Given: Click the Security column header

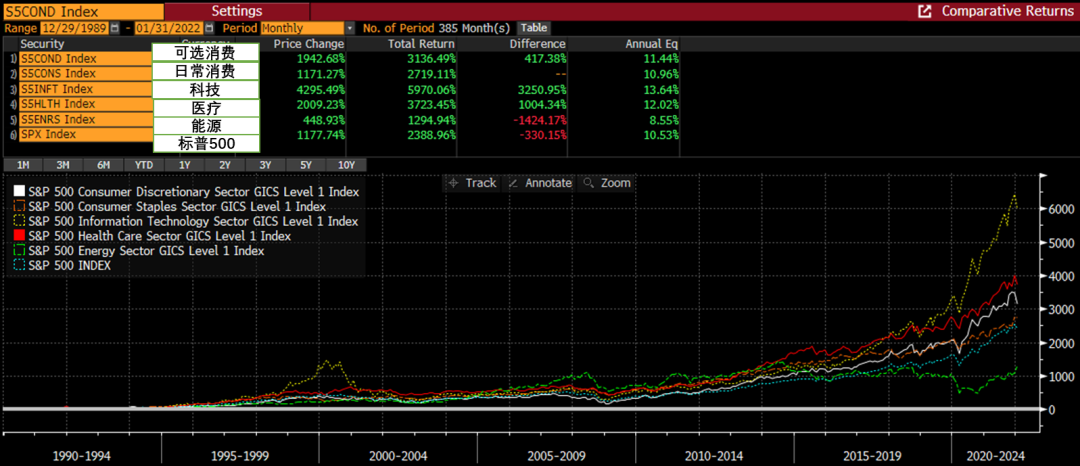Looking at the screenshot, I should [x=42, y=44].
